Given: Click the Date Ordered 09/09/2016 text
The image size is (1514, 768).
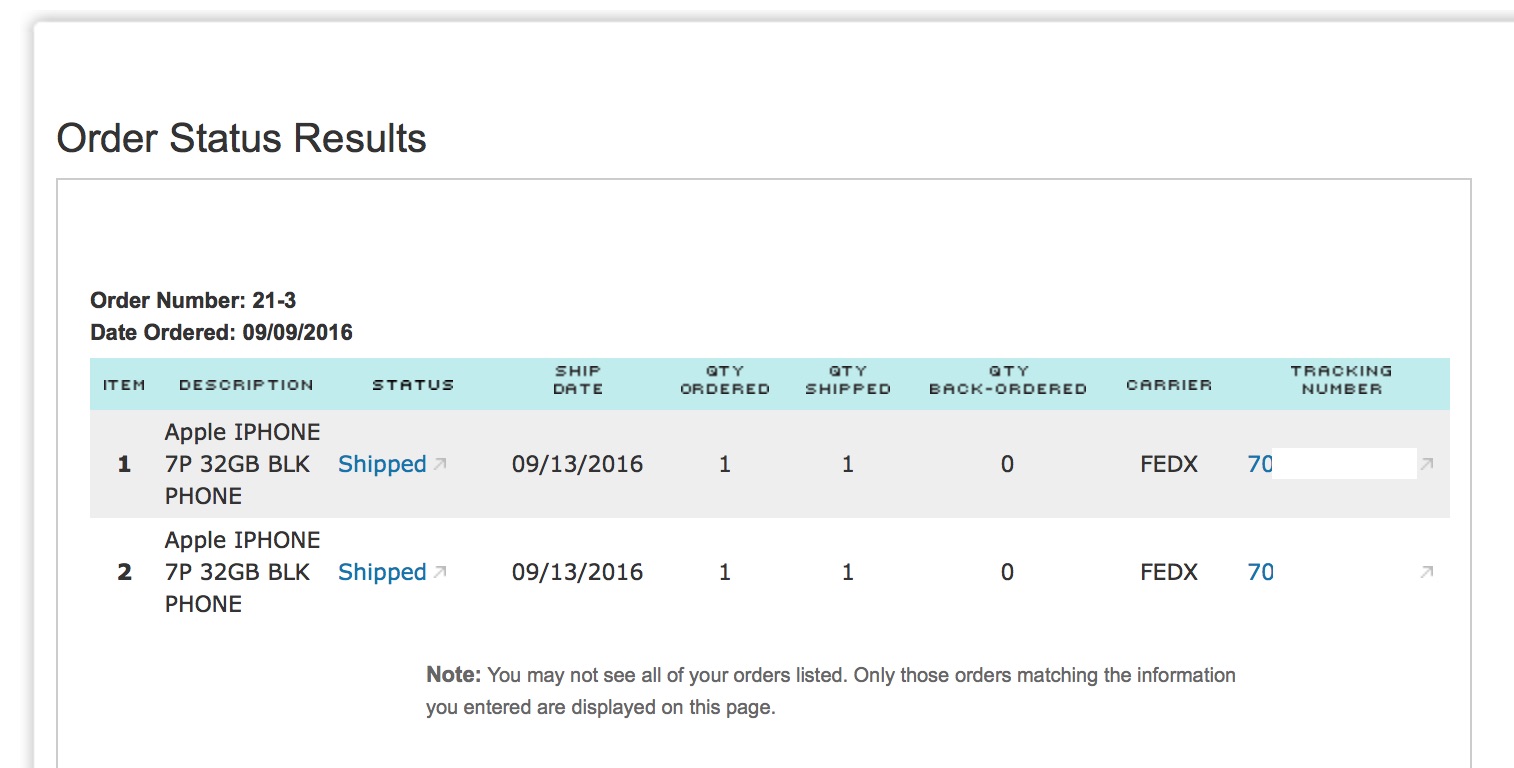Looking at the screenshot, I should coord(221,332).
